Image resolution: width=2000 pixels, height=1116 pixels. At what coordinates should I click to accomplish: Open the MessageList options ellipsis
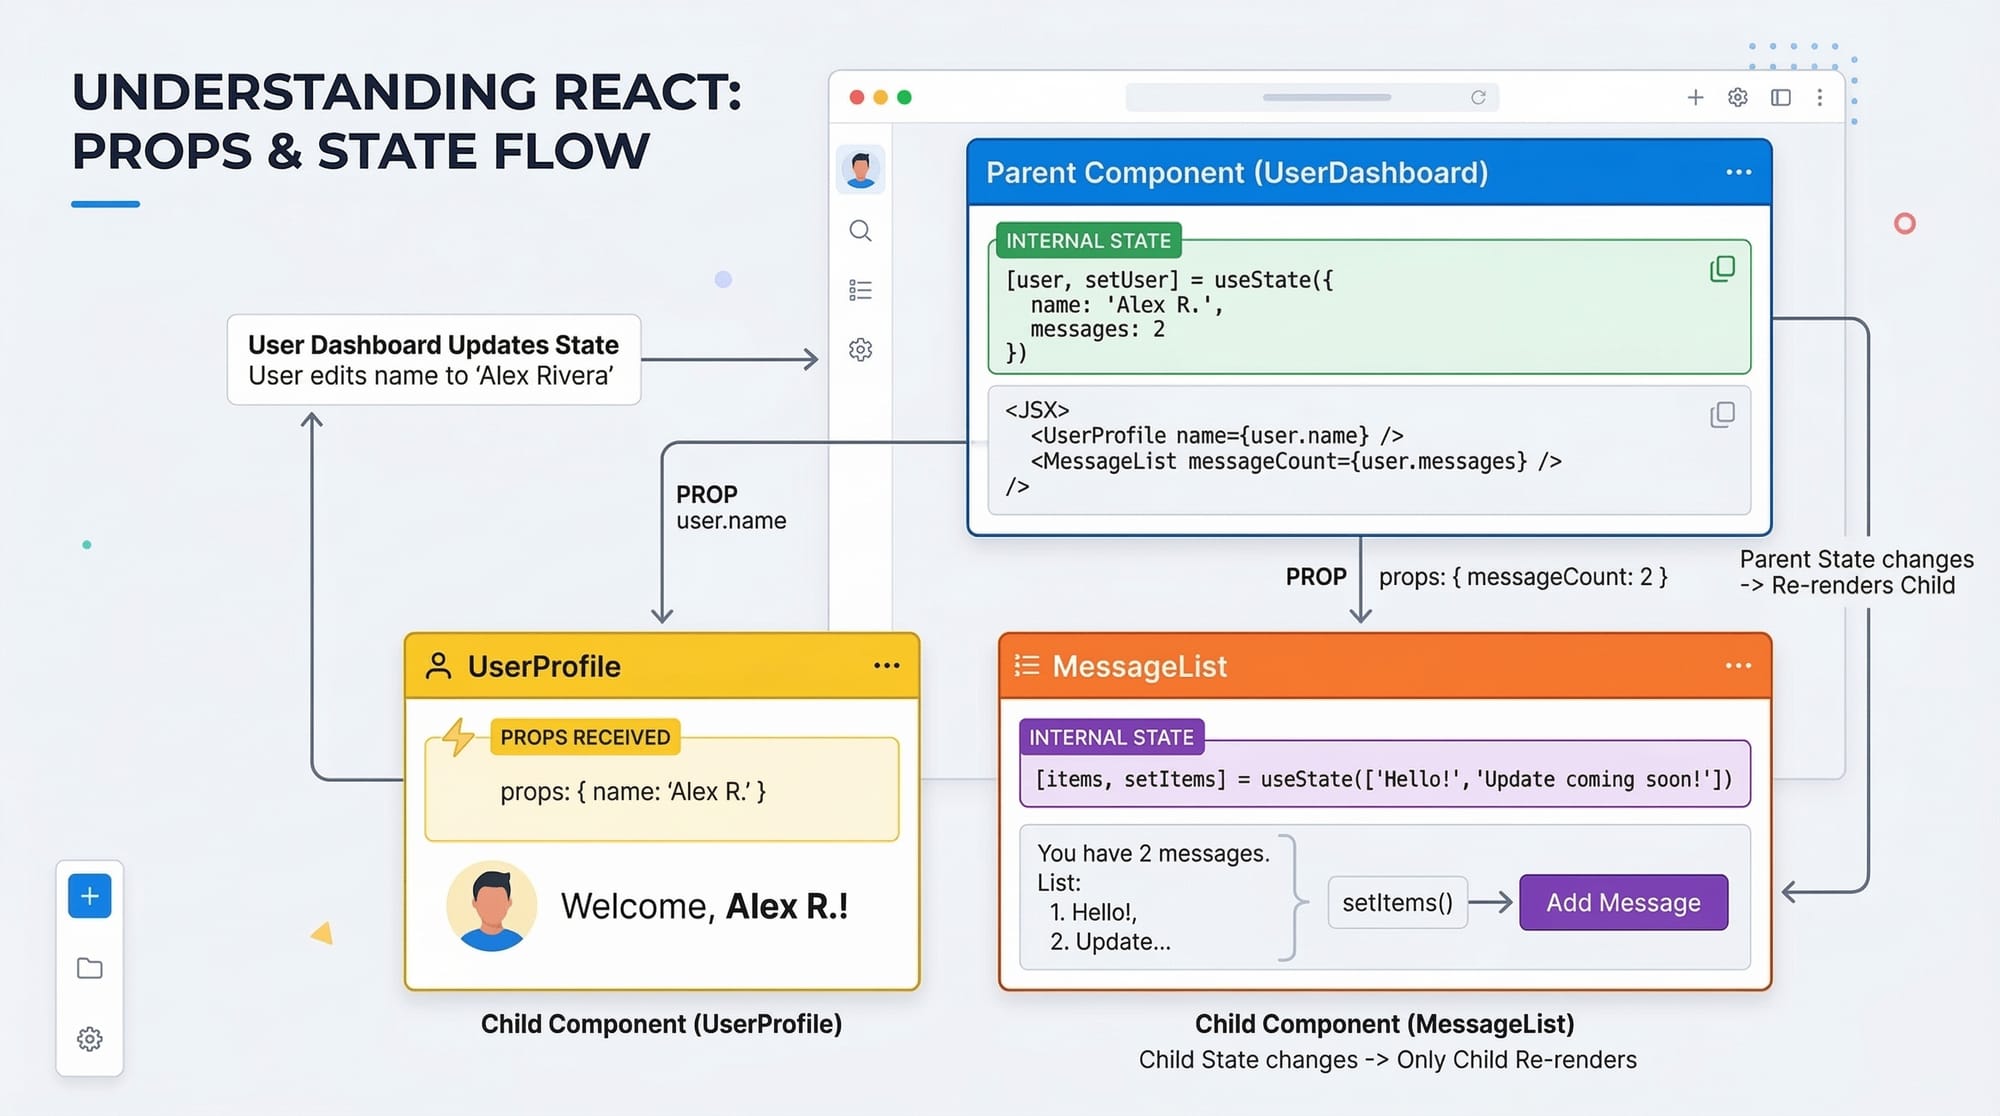pos(1737,665)
